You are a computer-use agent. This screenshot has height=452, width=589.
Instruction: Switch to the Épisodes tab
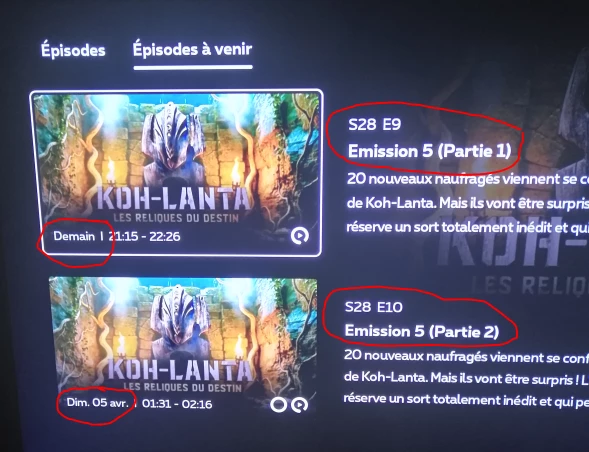73,50
